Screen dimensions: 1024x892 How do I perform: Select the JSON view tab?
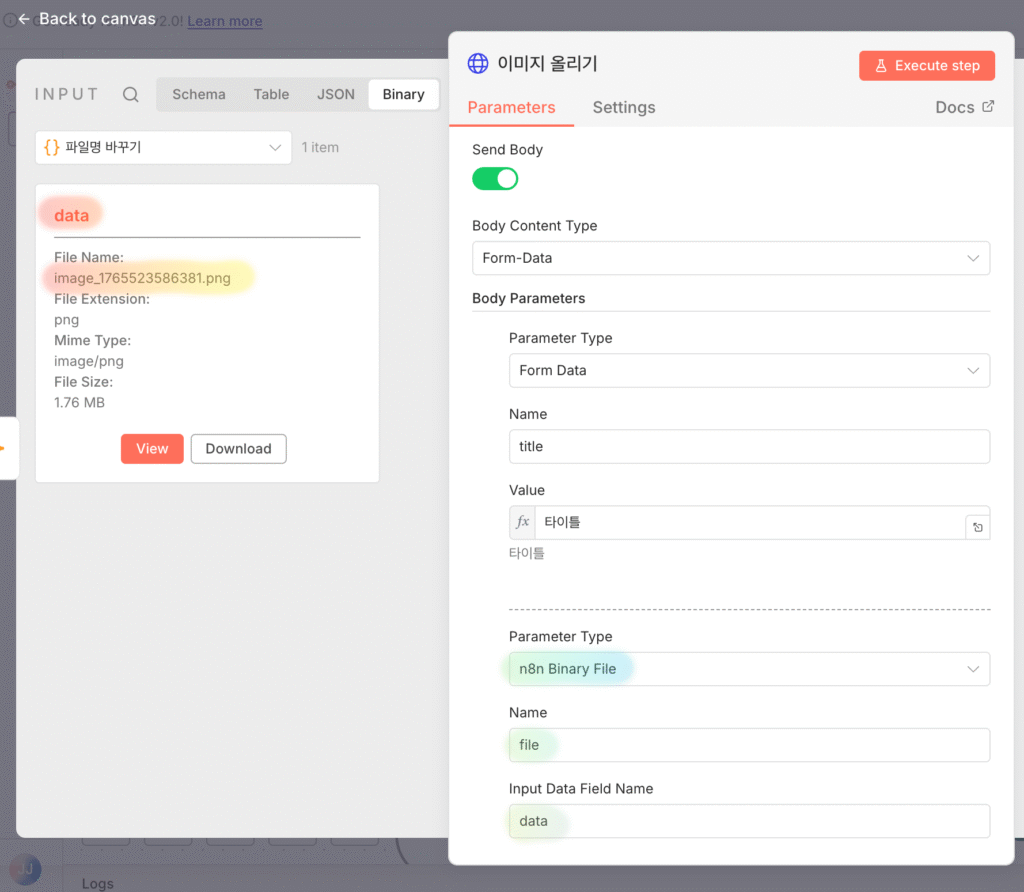click(x=336, y=94)
